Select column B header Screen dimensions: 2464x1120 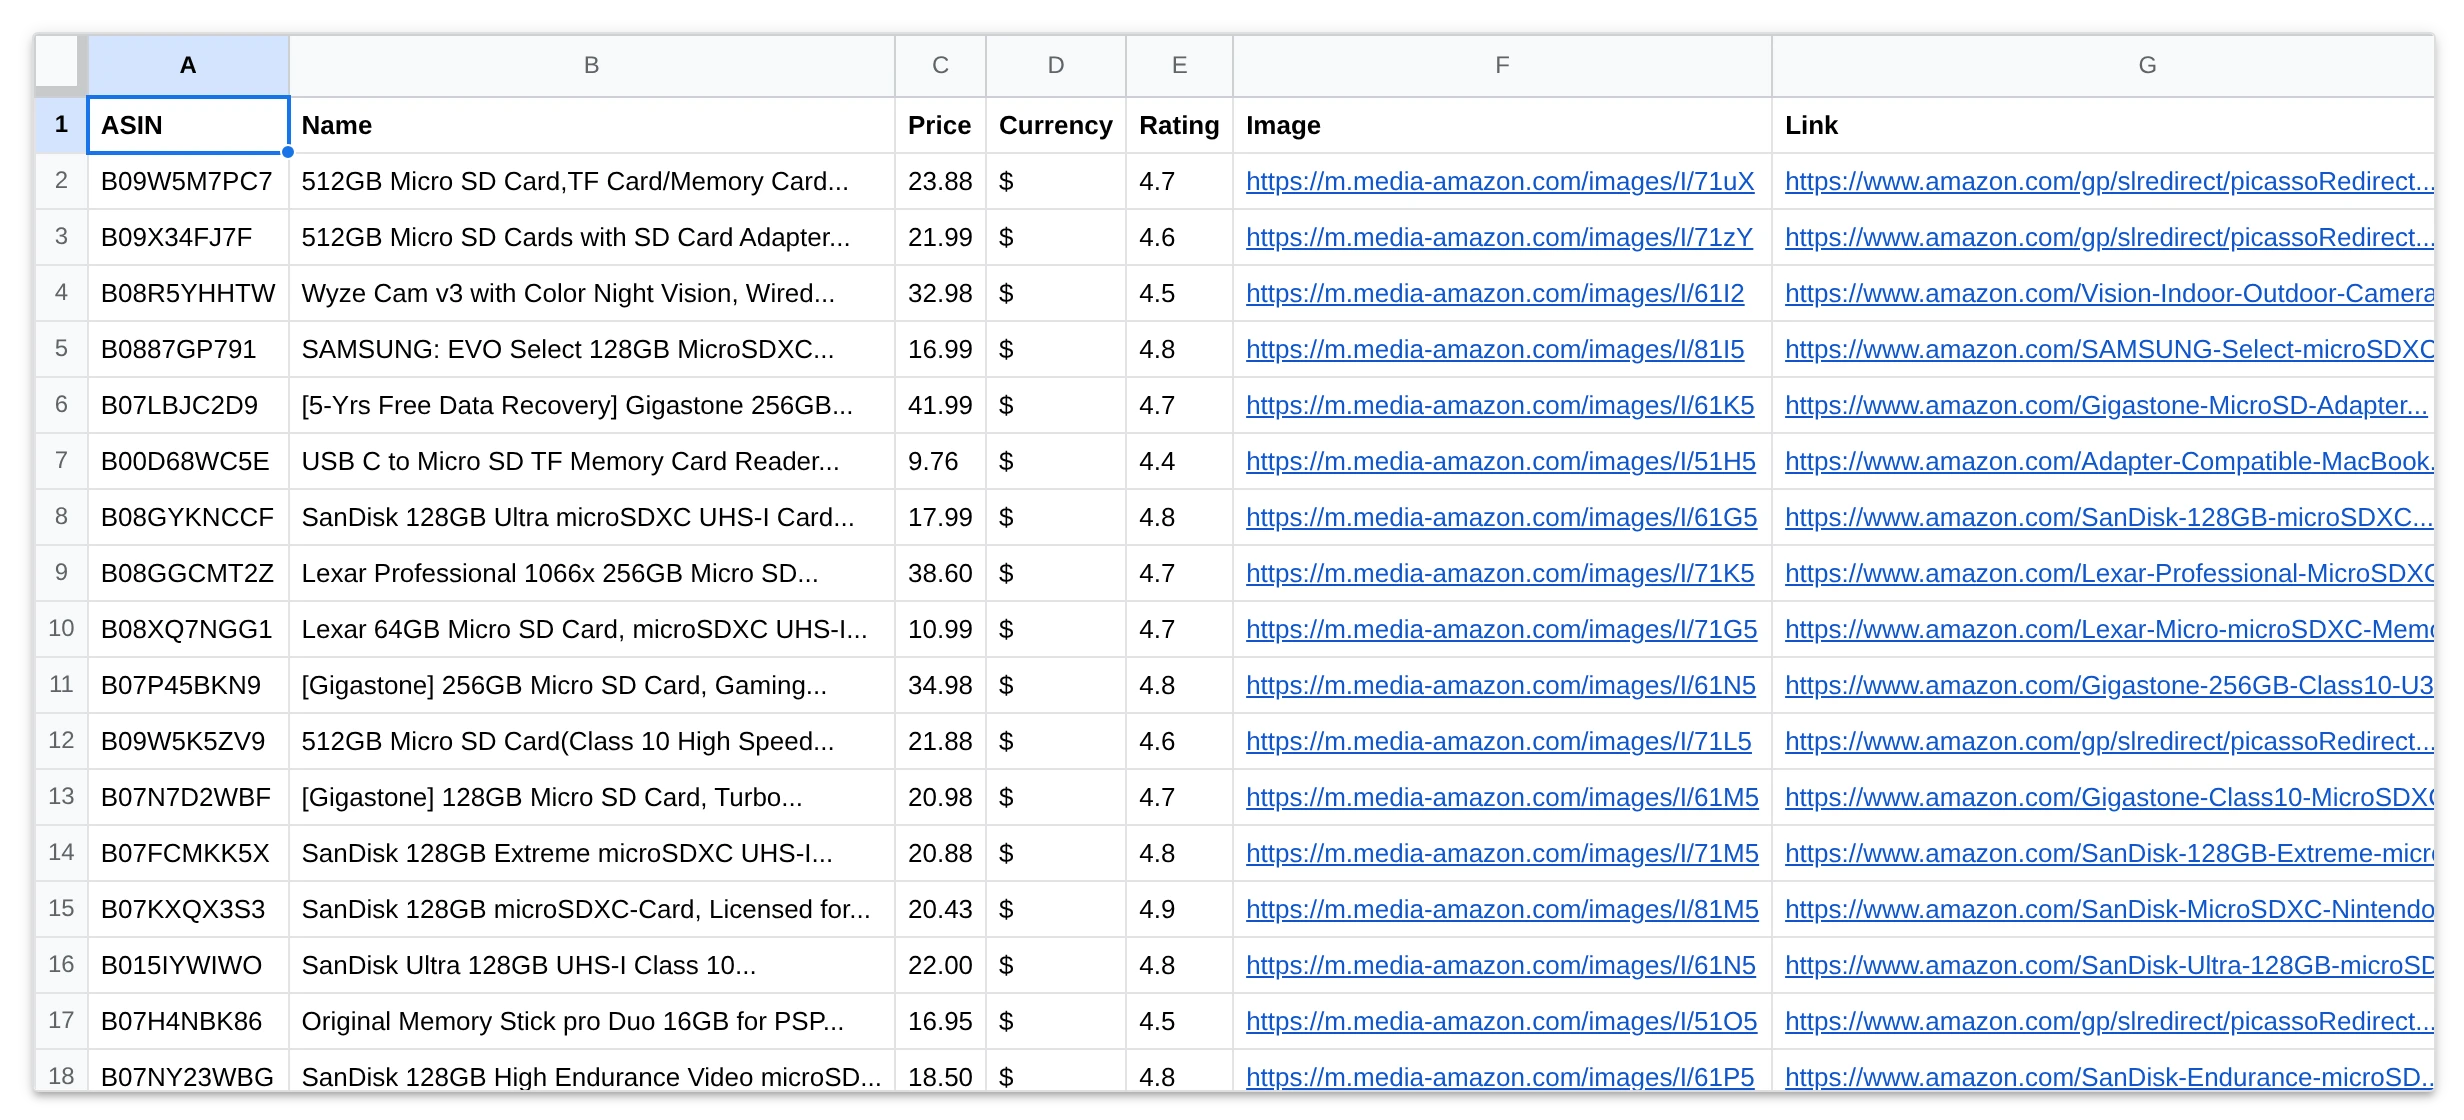click(591, 66)
